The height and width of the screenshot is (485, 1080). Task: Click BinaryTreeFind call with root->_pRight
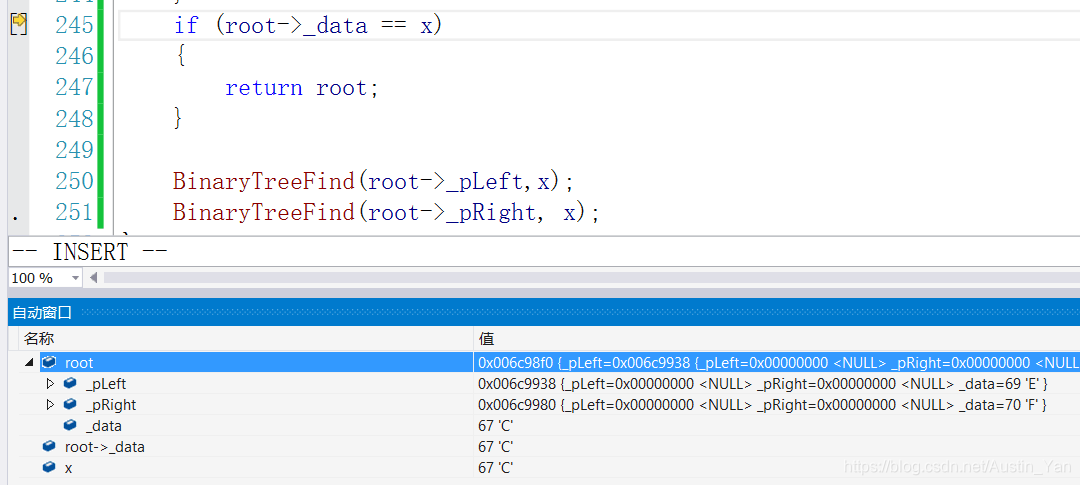tap(386, 213)
